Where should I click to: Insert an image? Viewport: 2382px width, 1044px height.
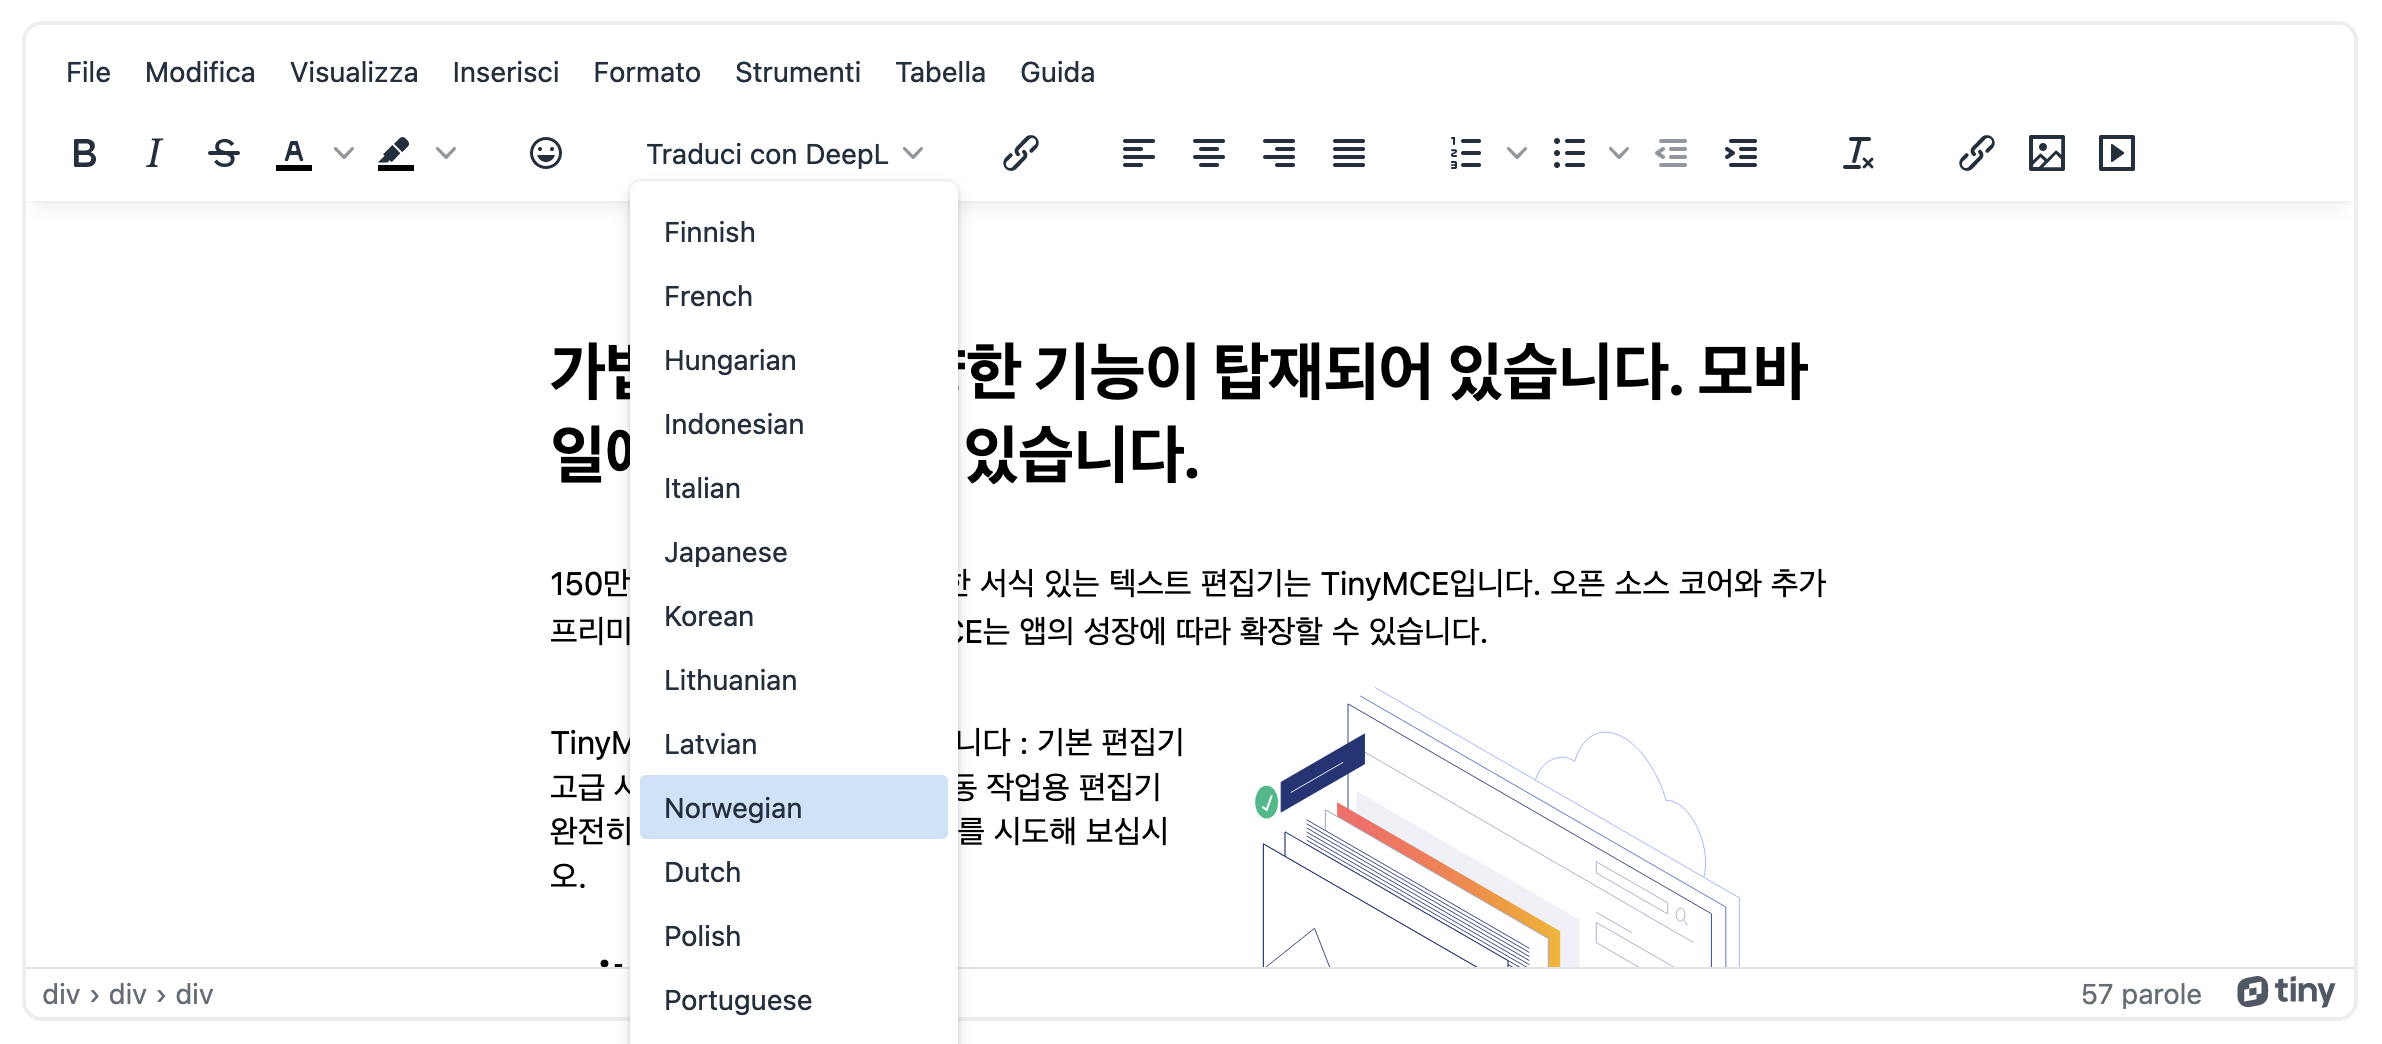(2047, 154)
